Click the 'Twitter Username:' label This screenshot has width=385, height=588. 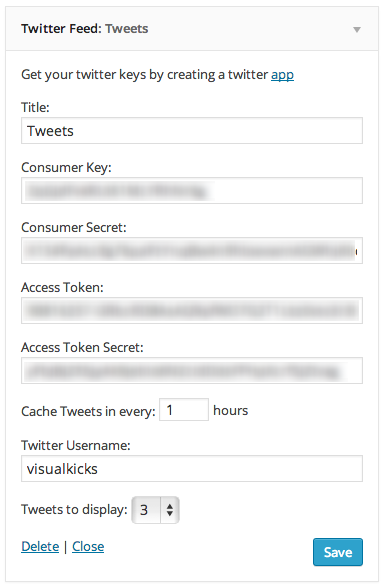click(x=76, y=445)
